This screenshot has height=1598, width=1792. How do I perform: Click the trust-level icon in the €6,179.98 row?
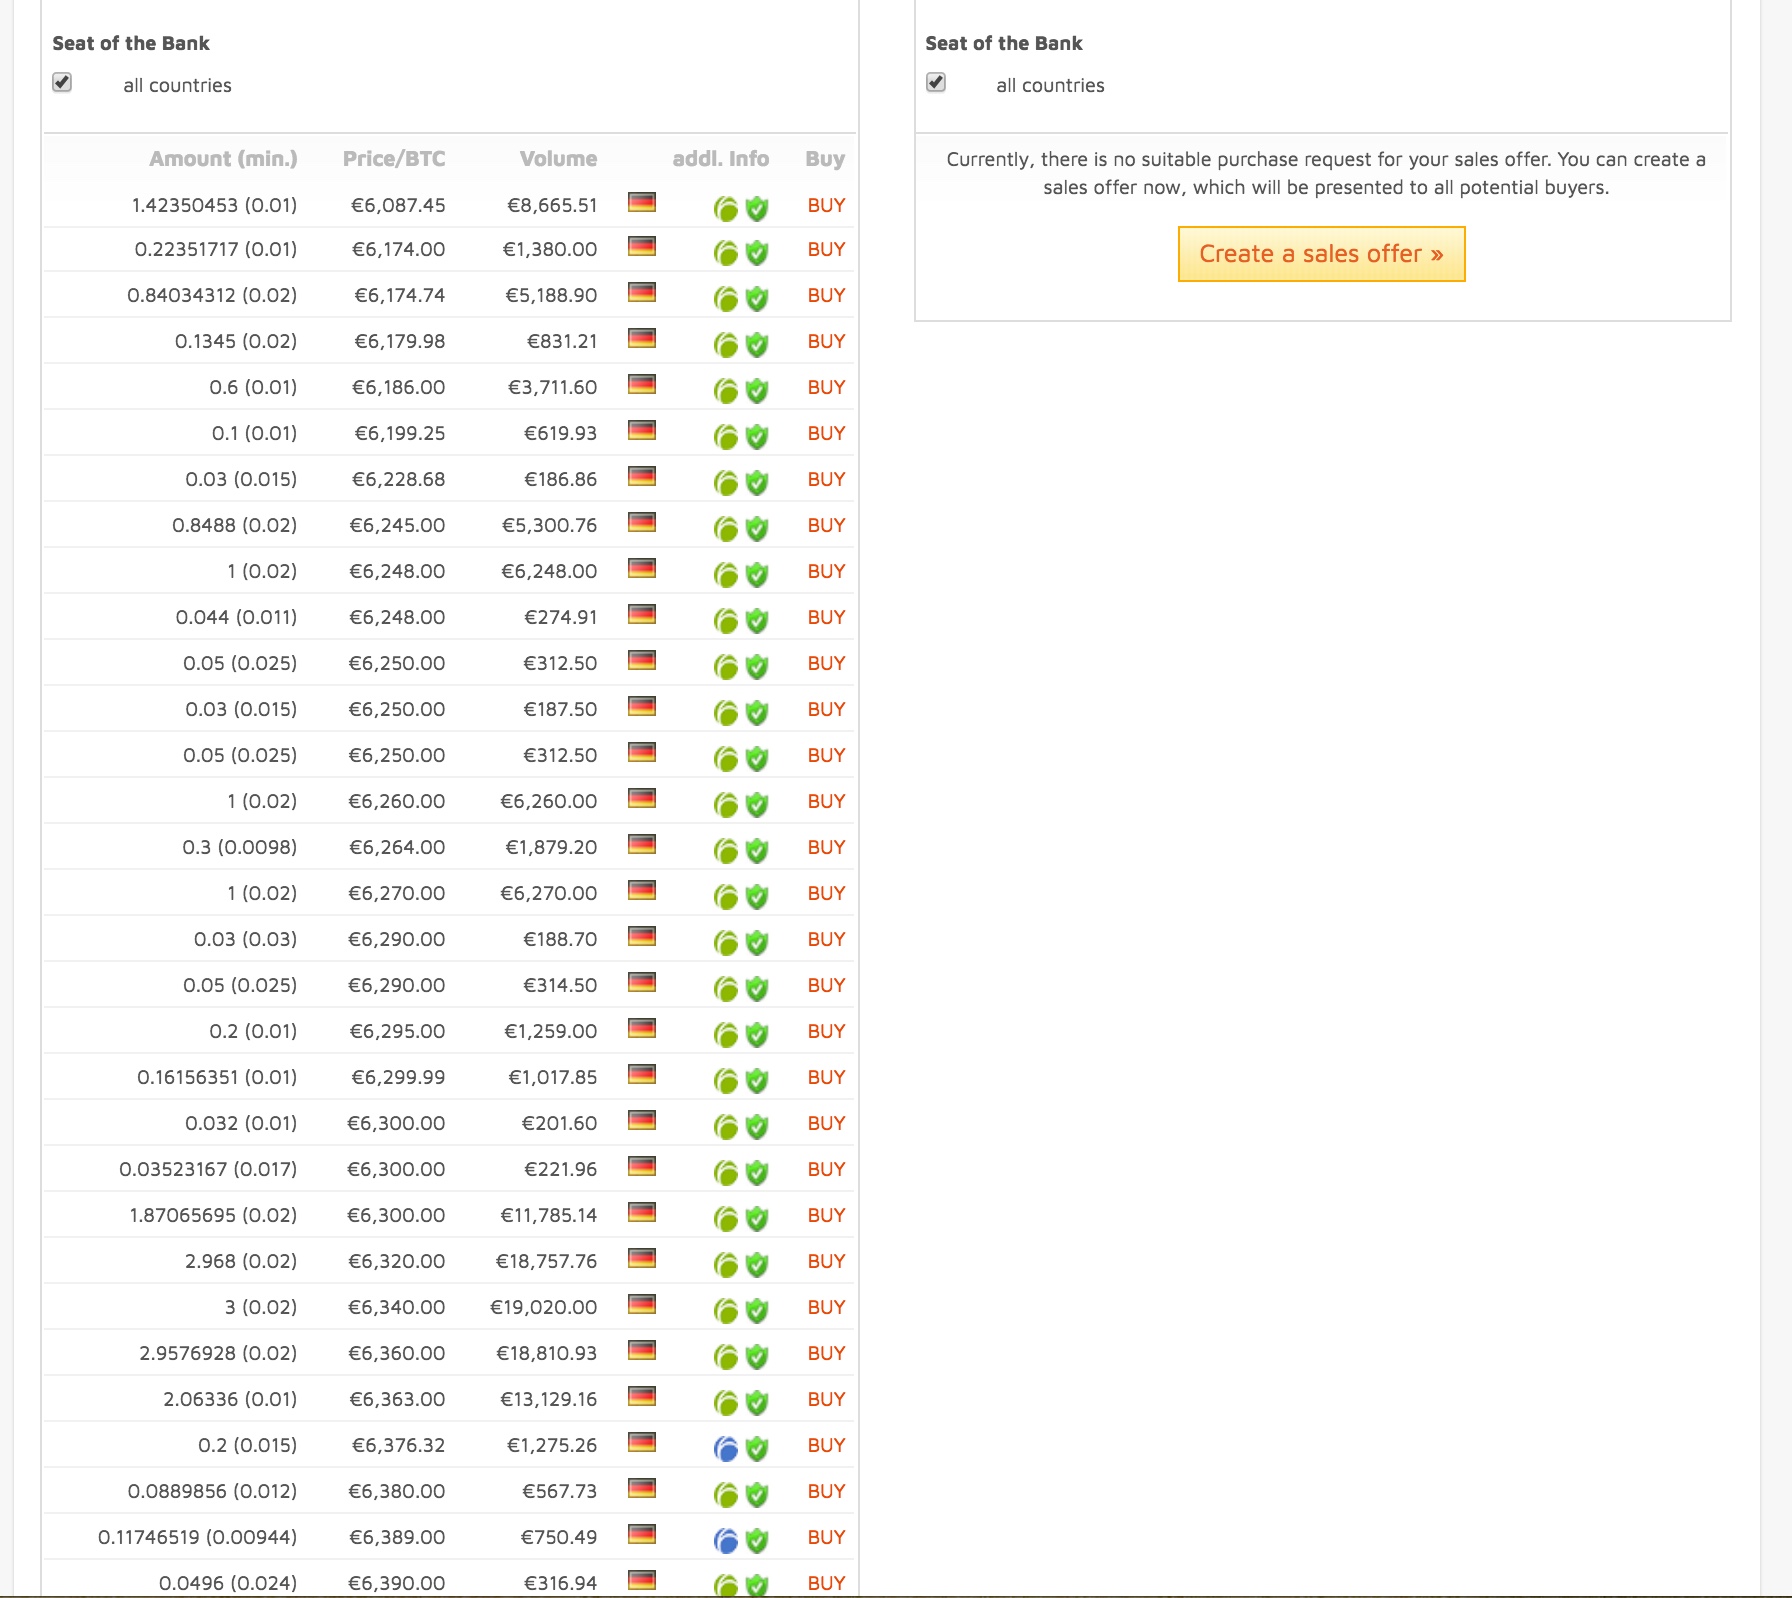pos(726,345)
